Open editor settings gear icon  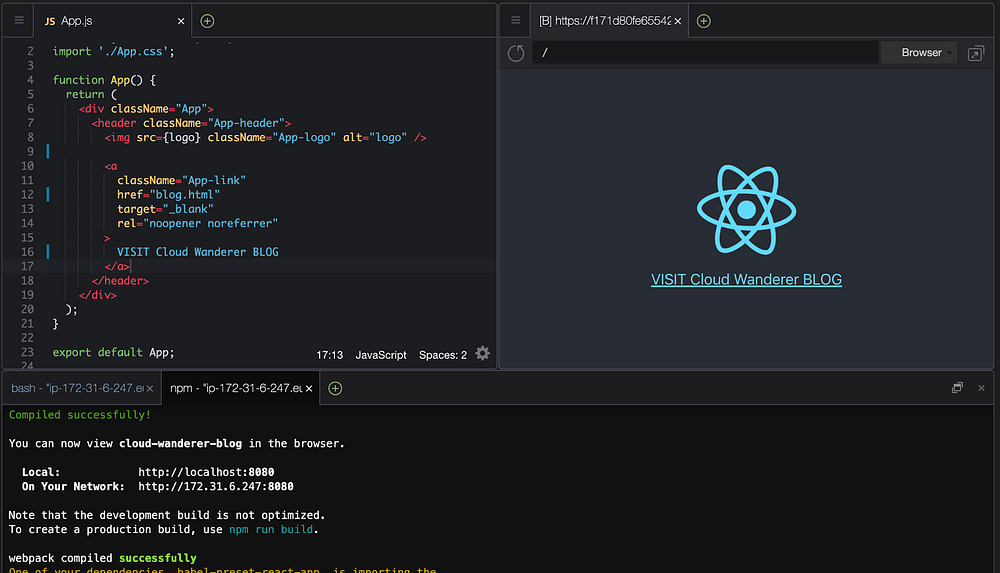click(x=483, y=353)
